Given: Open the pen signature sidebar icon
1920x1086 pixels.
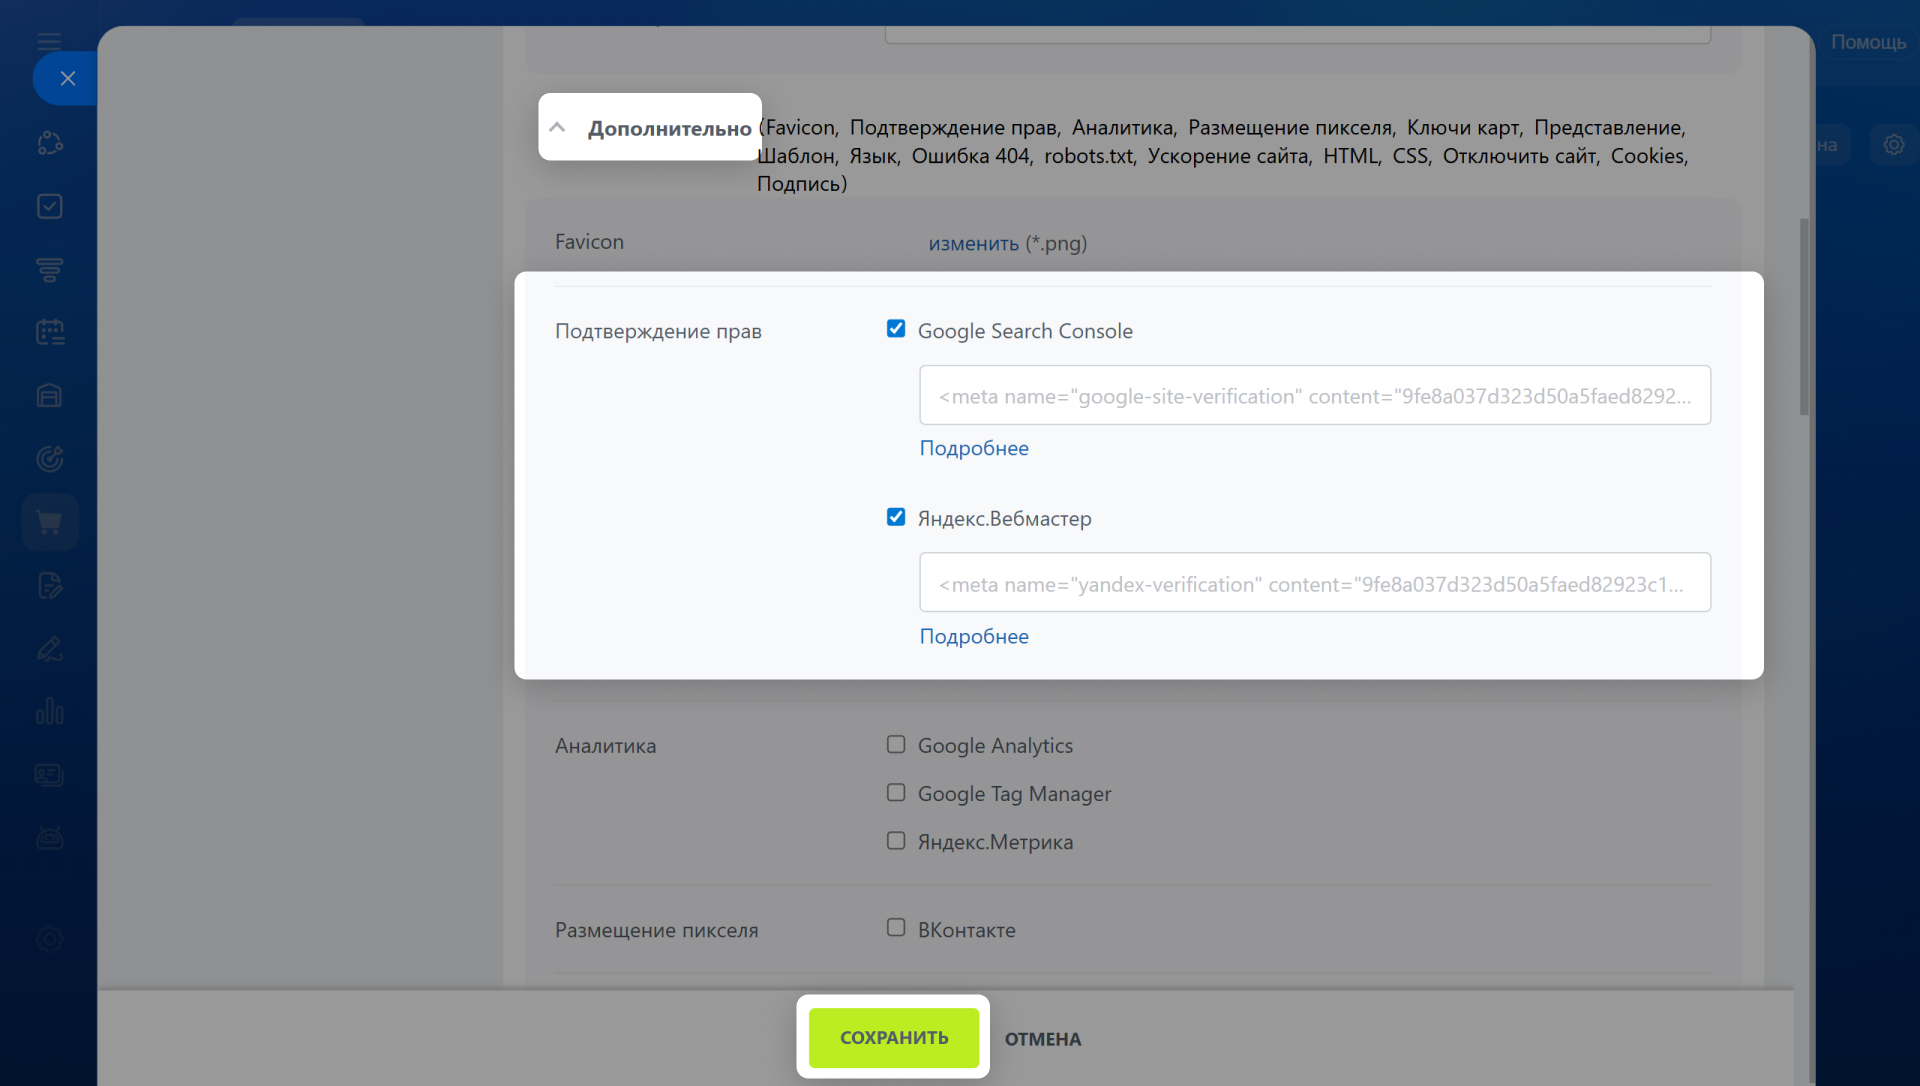Looking at the screenshot, I should click(50, 649).
